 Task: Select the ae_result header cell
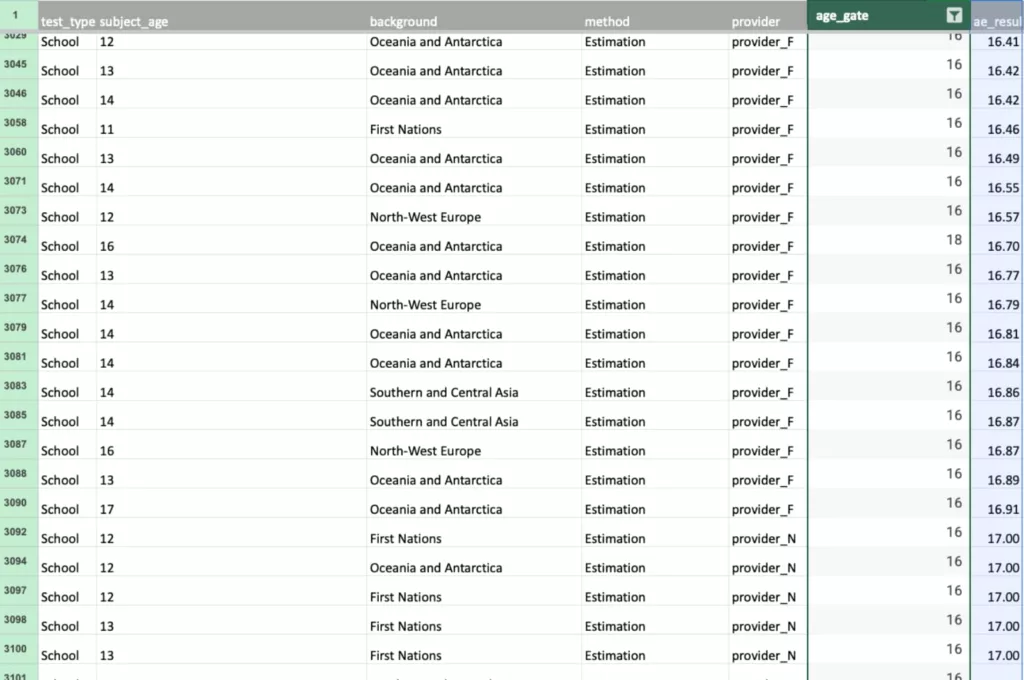click(x=996, y=21)
